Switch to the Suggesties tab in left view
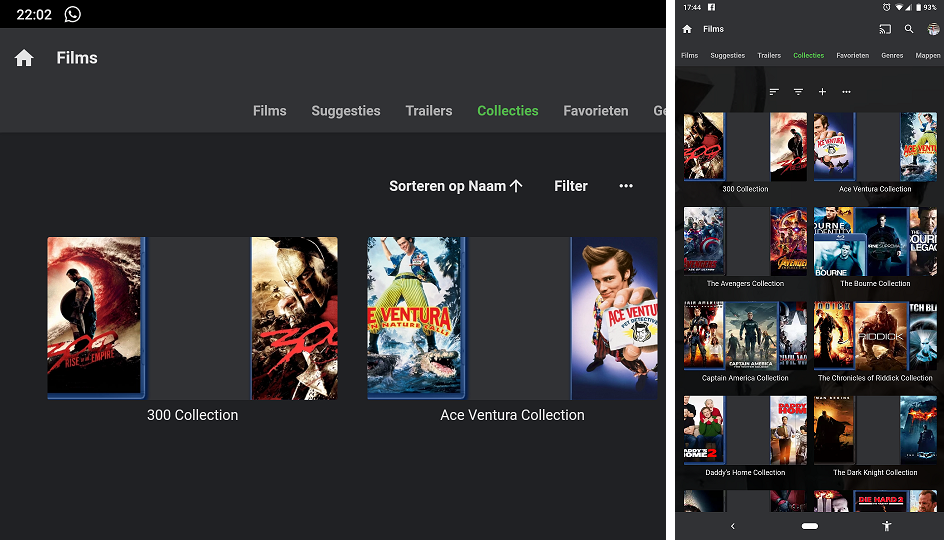Image resolution: width=944 pixels, height=540 pixels. pyautogui.click(x=346, y=111)
